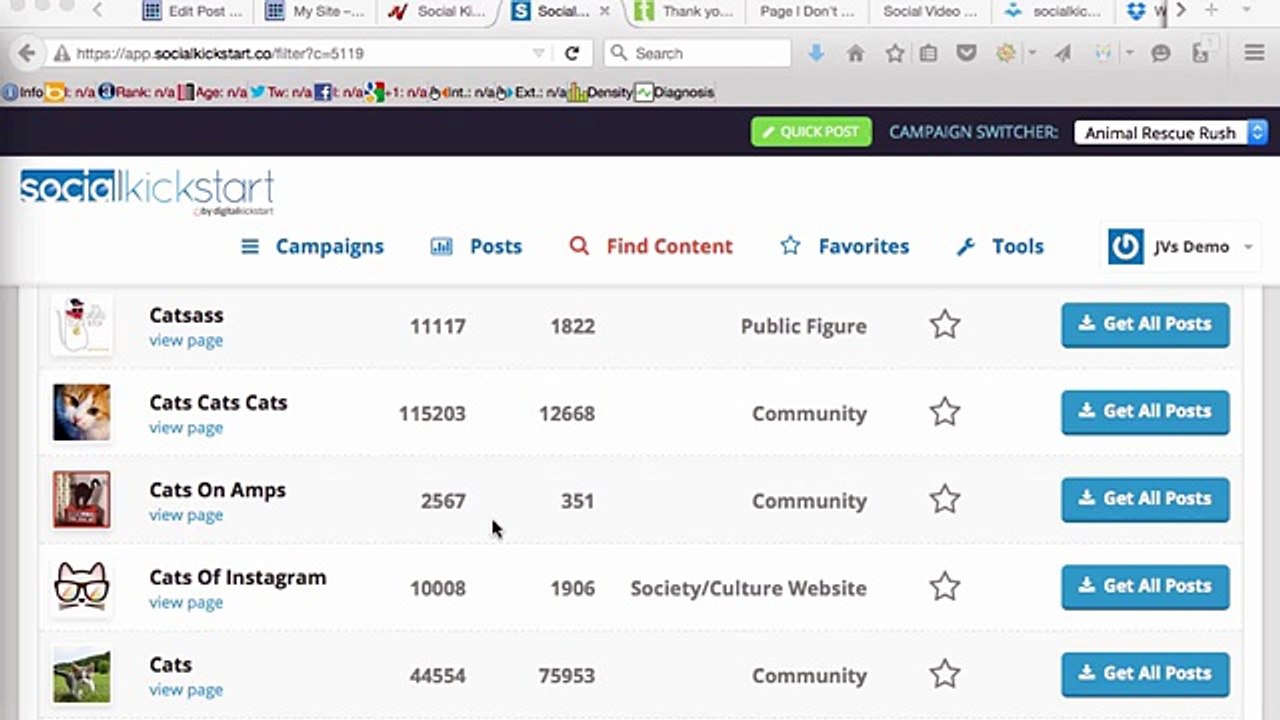Close the active Social browser tab
The width and height of the screenshot is (1280, 720).
pos(604,11)
